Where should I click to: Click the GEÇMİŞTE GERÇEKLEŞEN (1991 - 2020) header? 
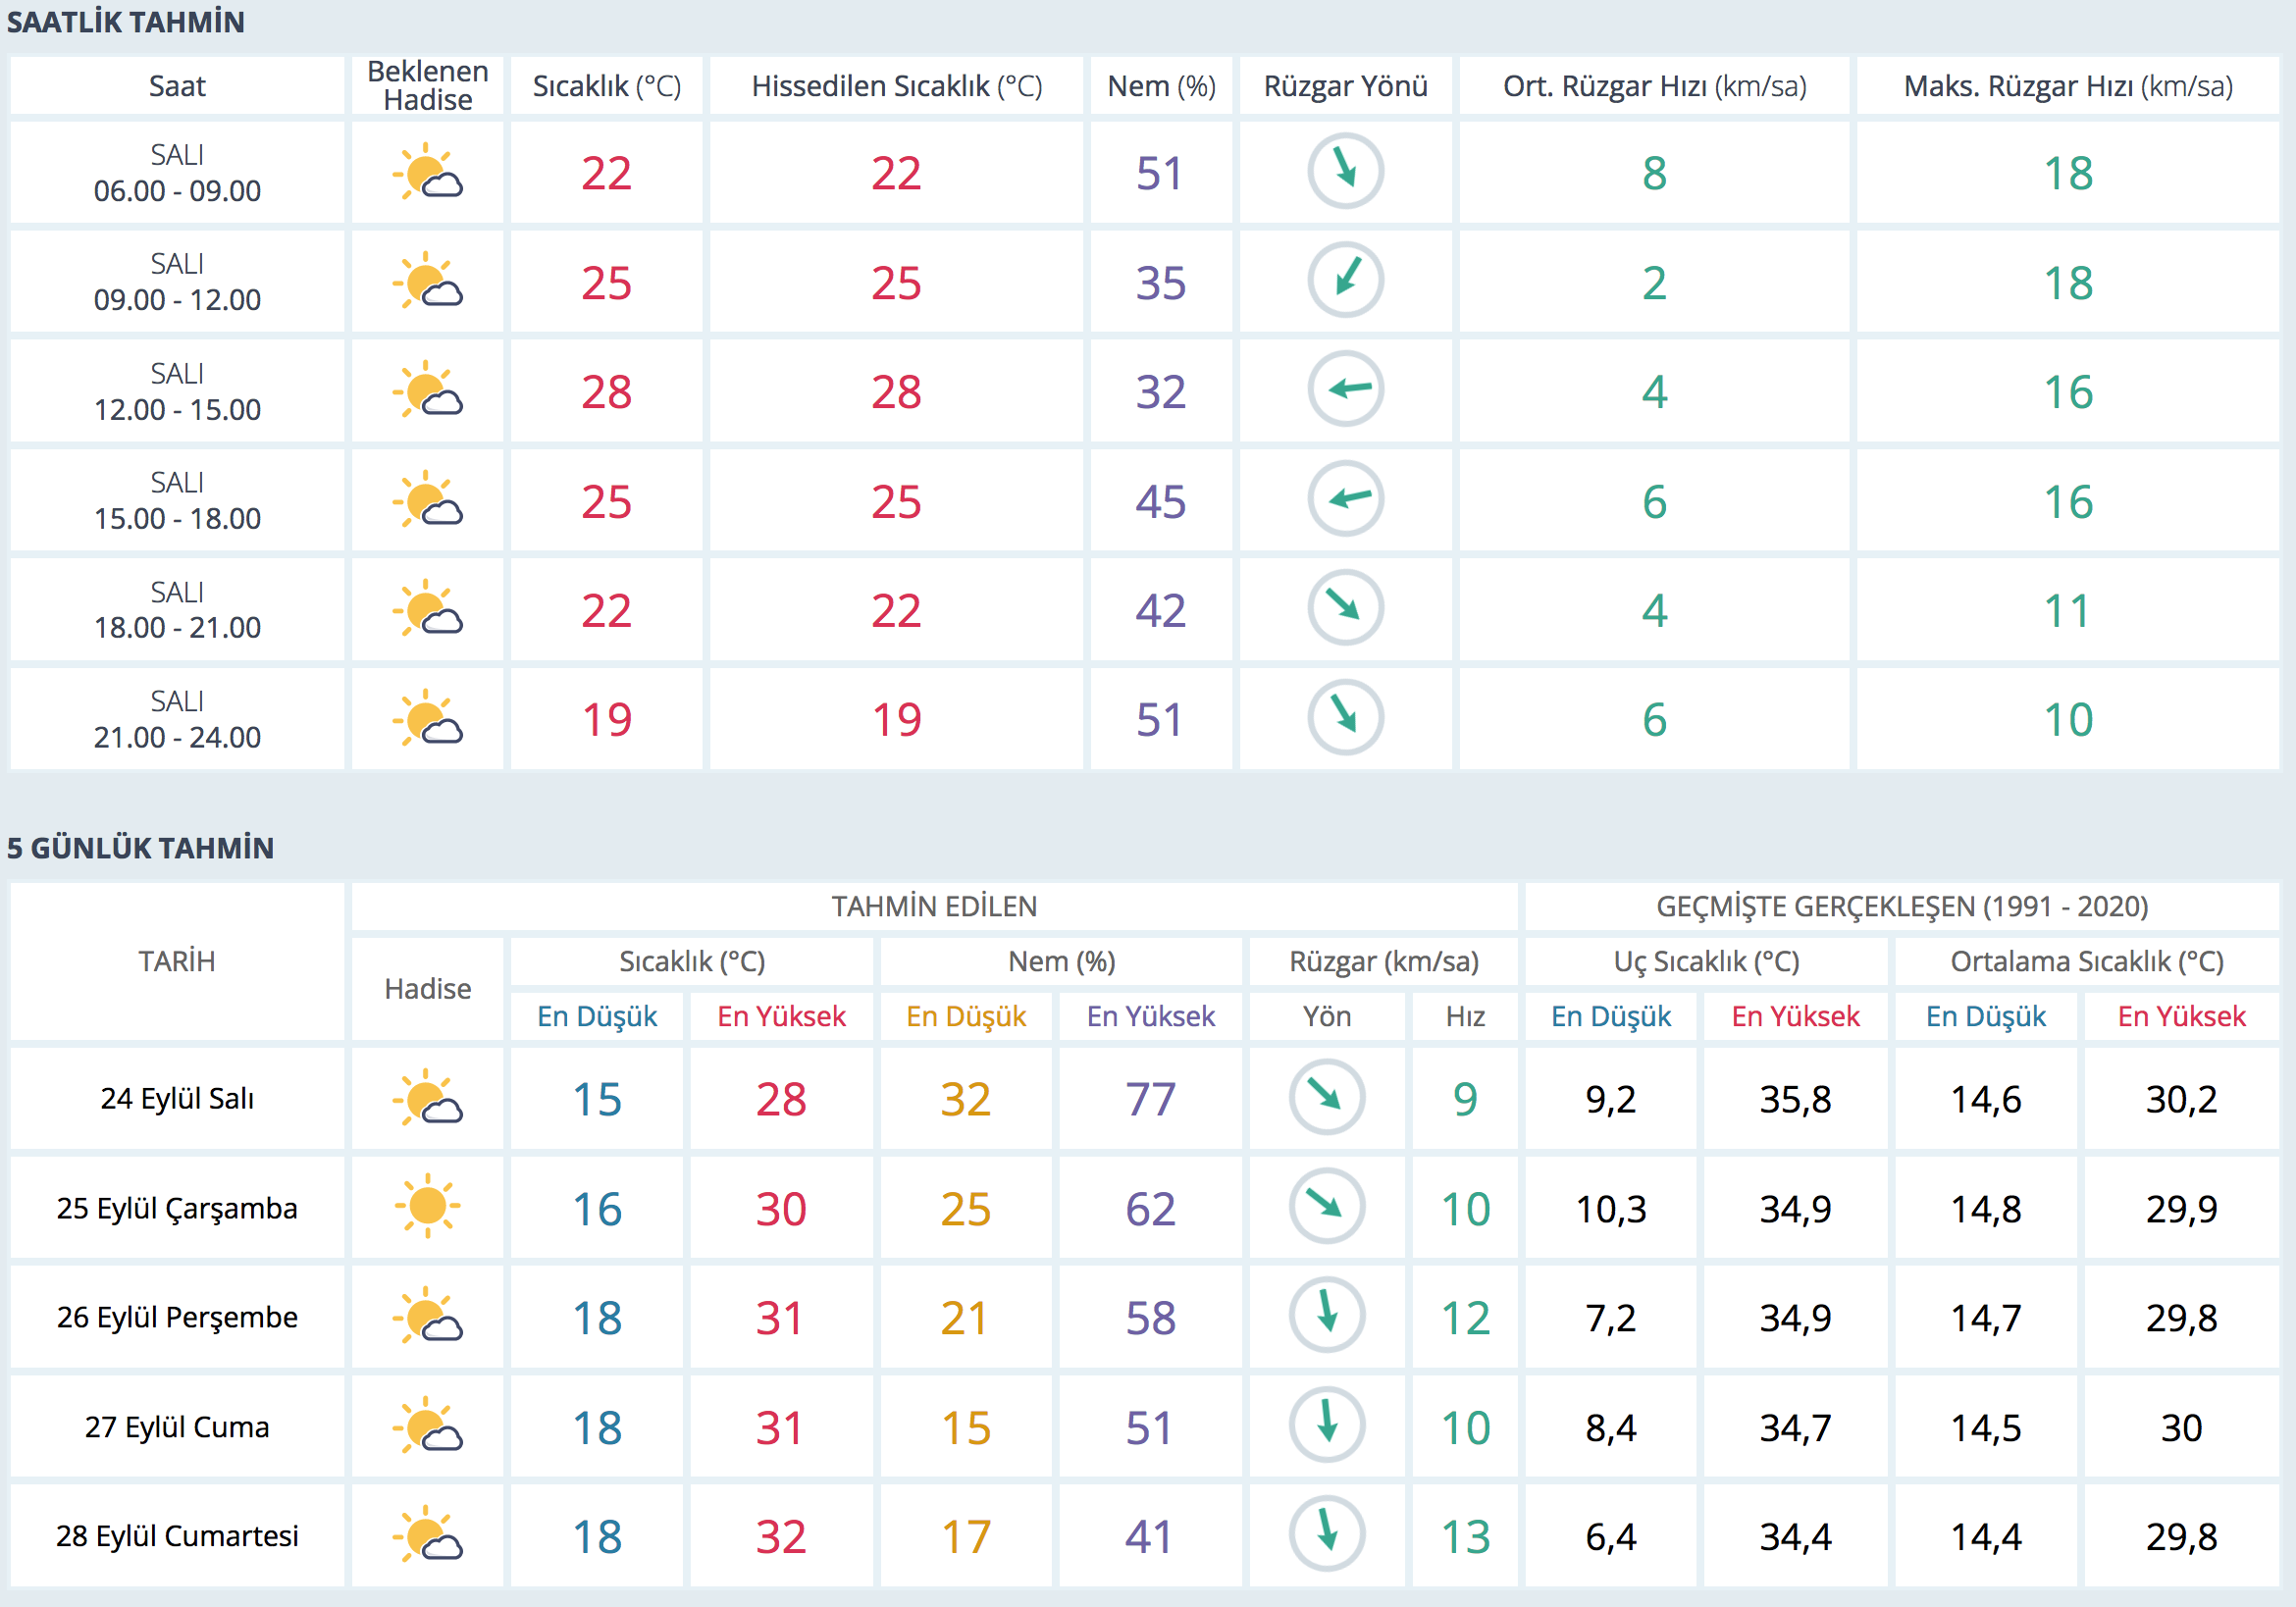1901,906
